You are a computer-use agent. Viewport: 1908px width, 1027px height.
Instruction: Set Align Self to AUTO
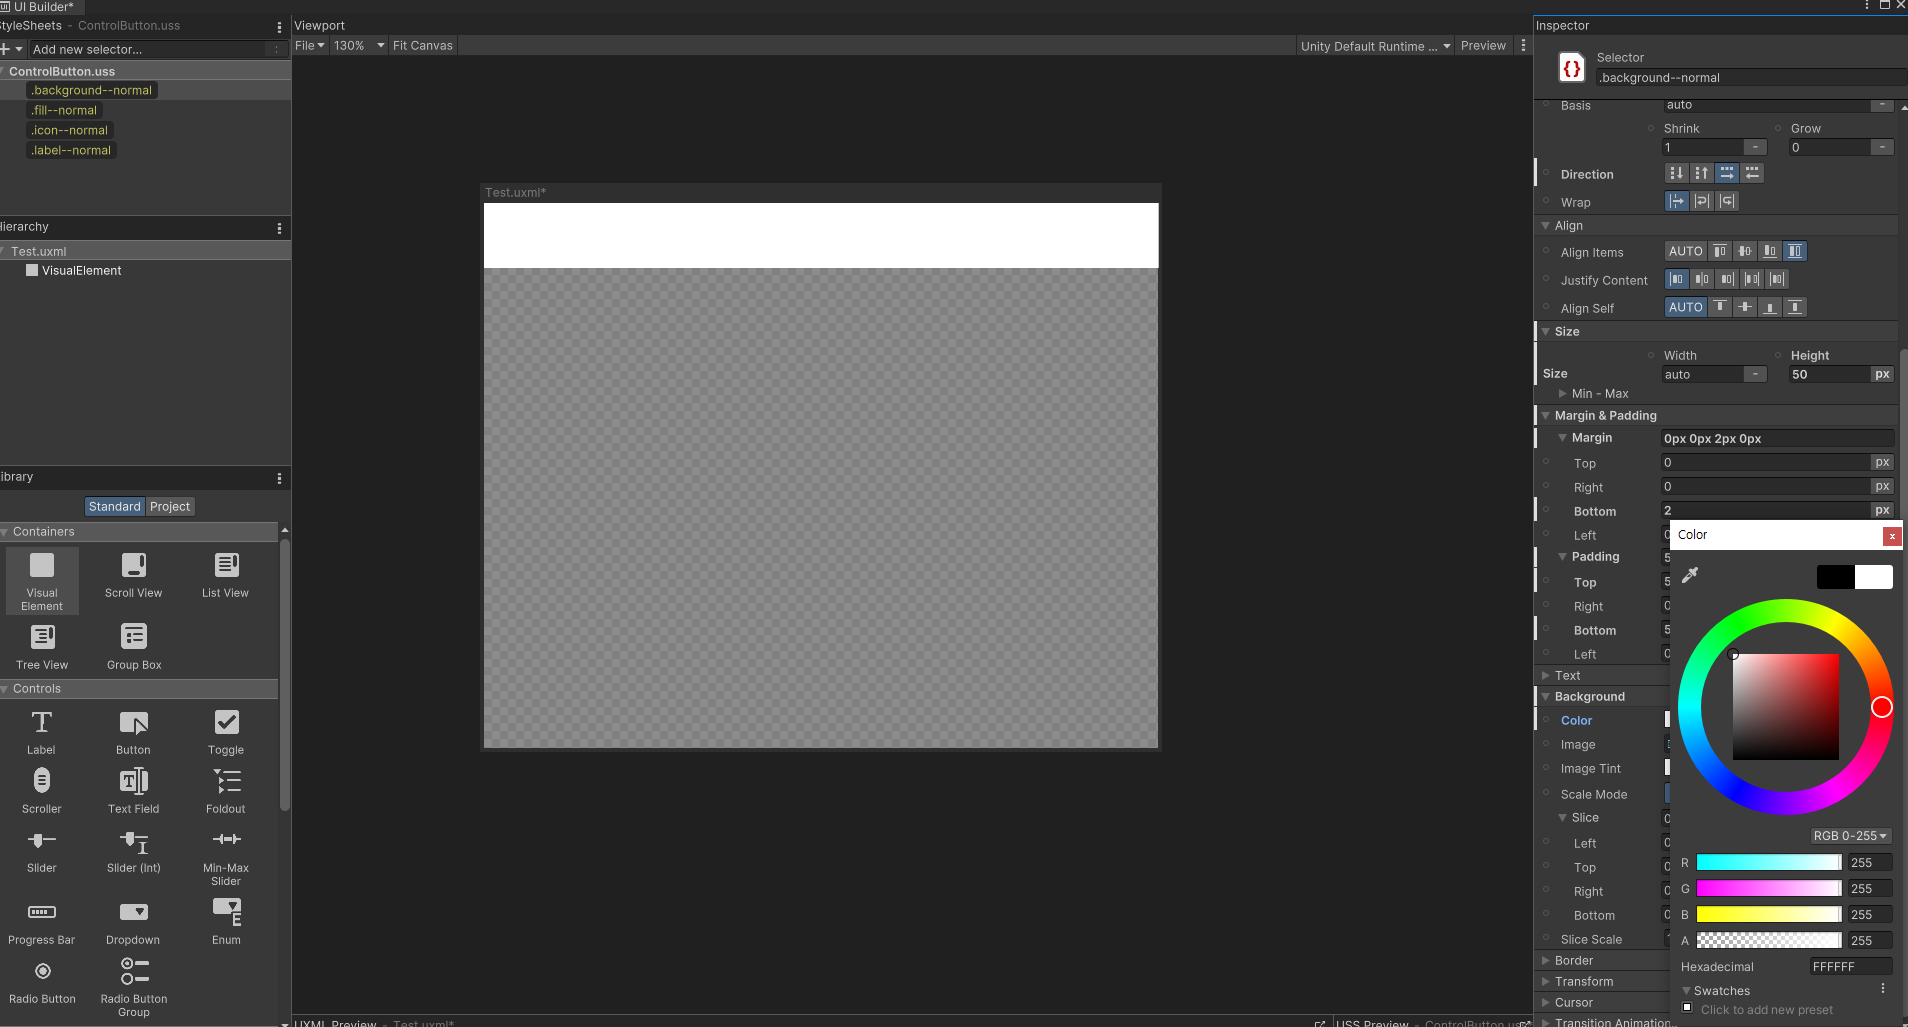click(x=1685, y=308)
